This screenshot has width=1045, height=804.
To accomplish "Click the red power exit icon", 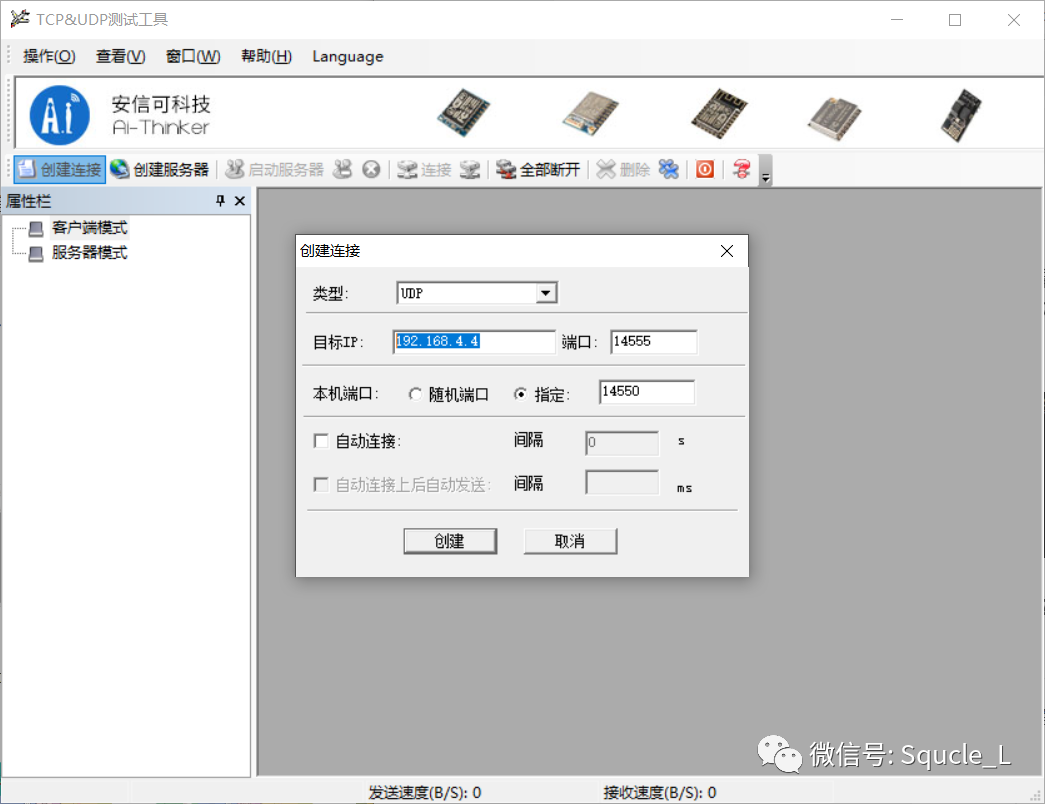I will [705, 169].
